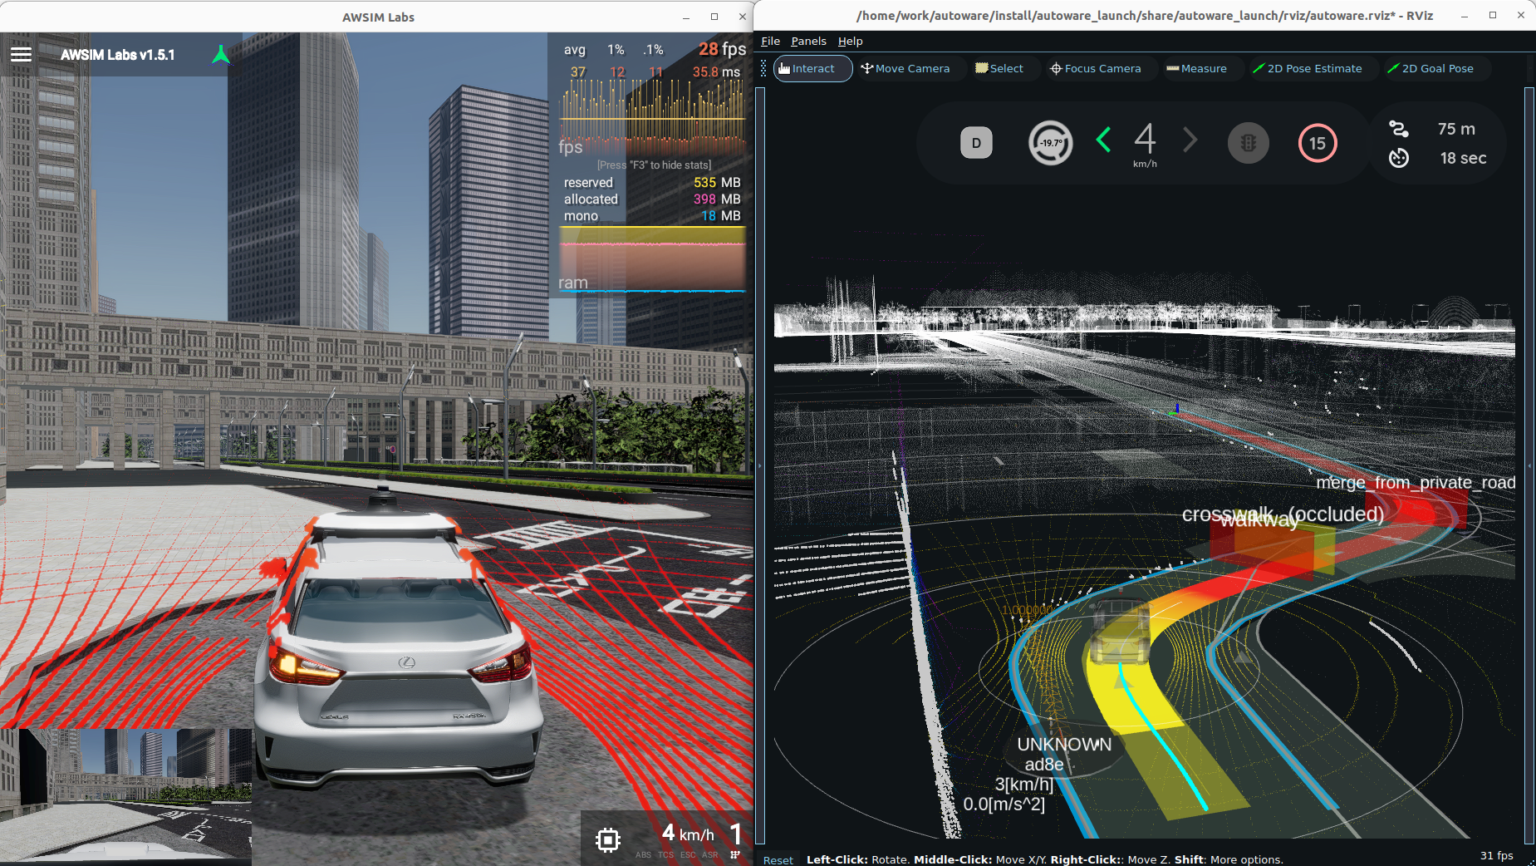Image resolution: width=1536 pixels, height=866 pixels.
Task: Choose the Measure ruler tool
Action: tap(1196, 69)
